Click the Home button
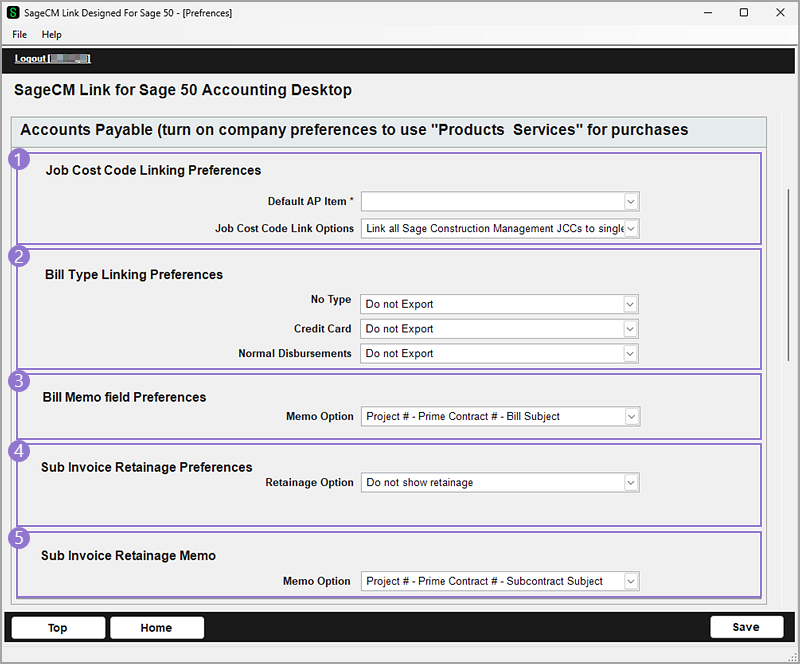Viewport: 800px width, 664px height. [157, 628]
